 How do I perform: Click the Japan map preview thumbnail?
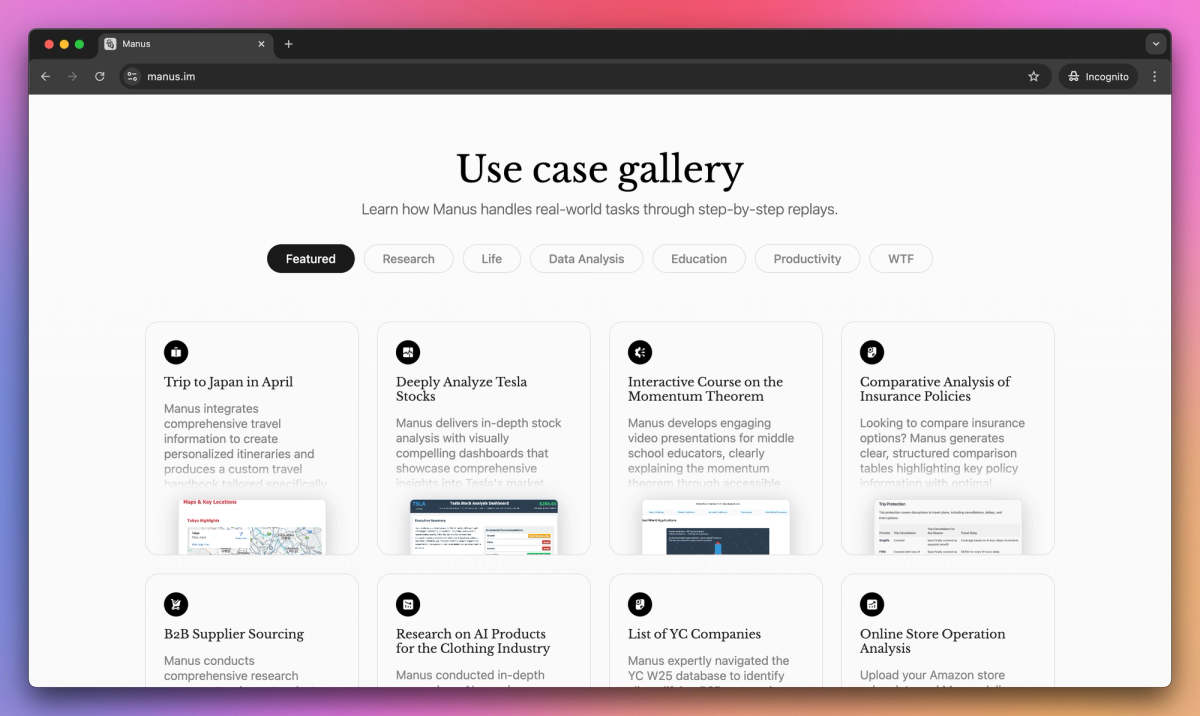tap(252, 527)
